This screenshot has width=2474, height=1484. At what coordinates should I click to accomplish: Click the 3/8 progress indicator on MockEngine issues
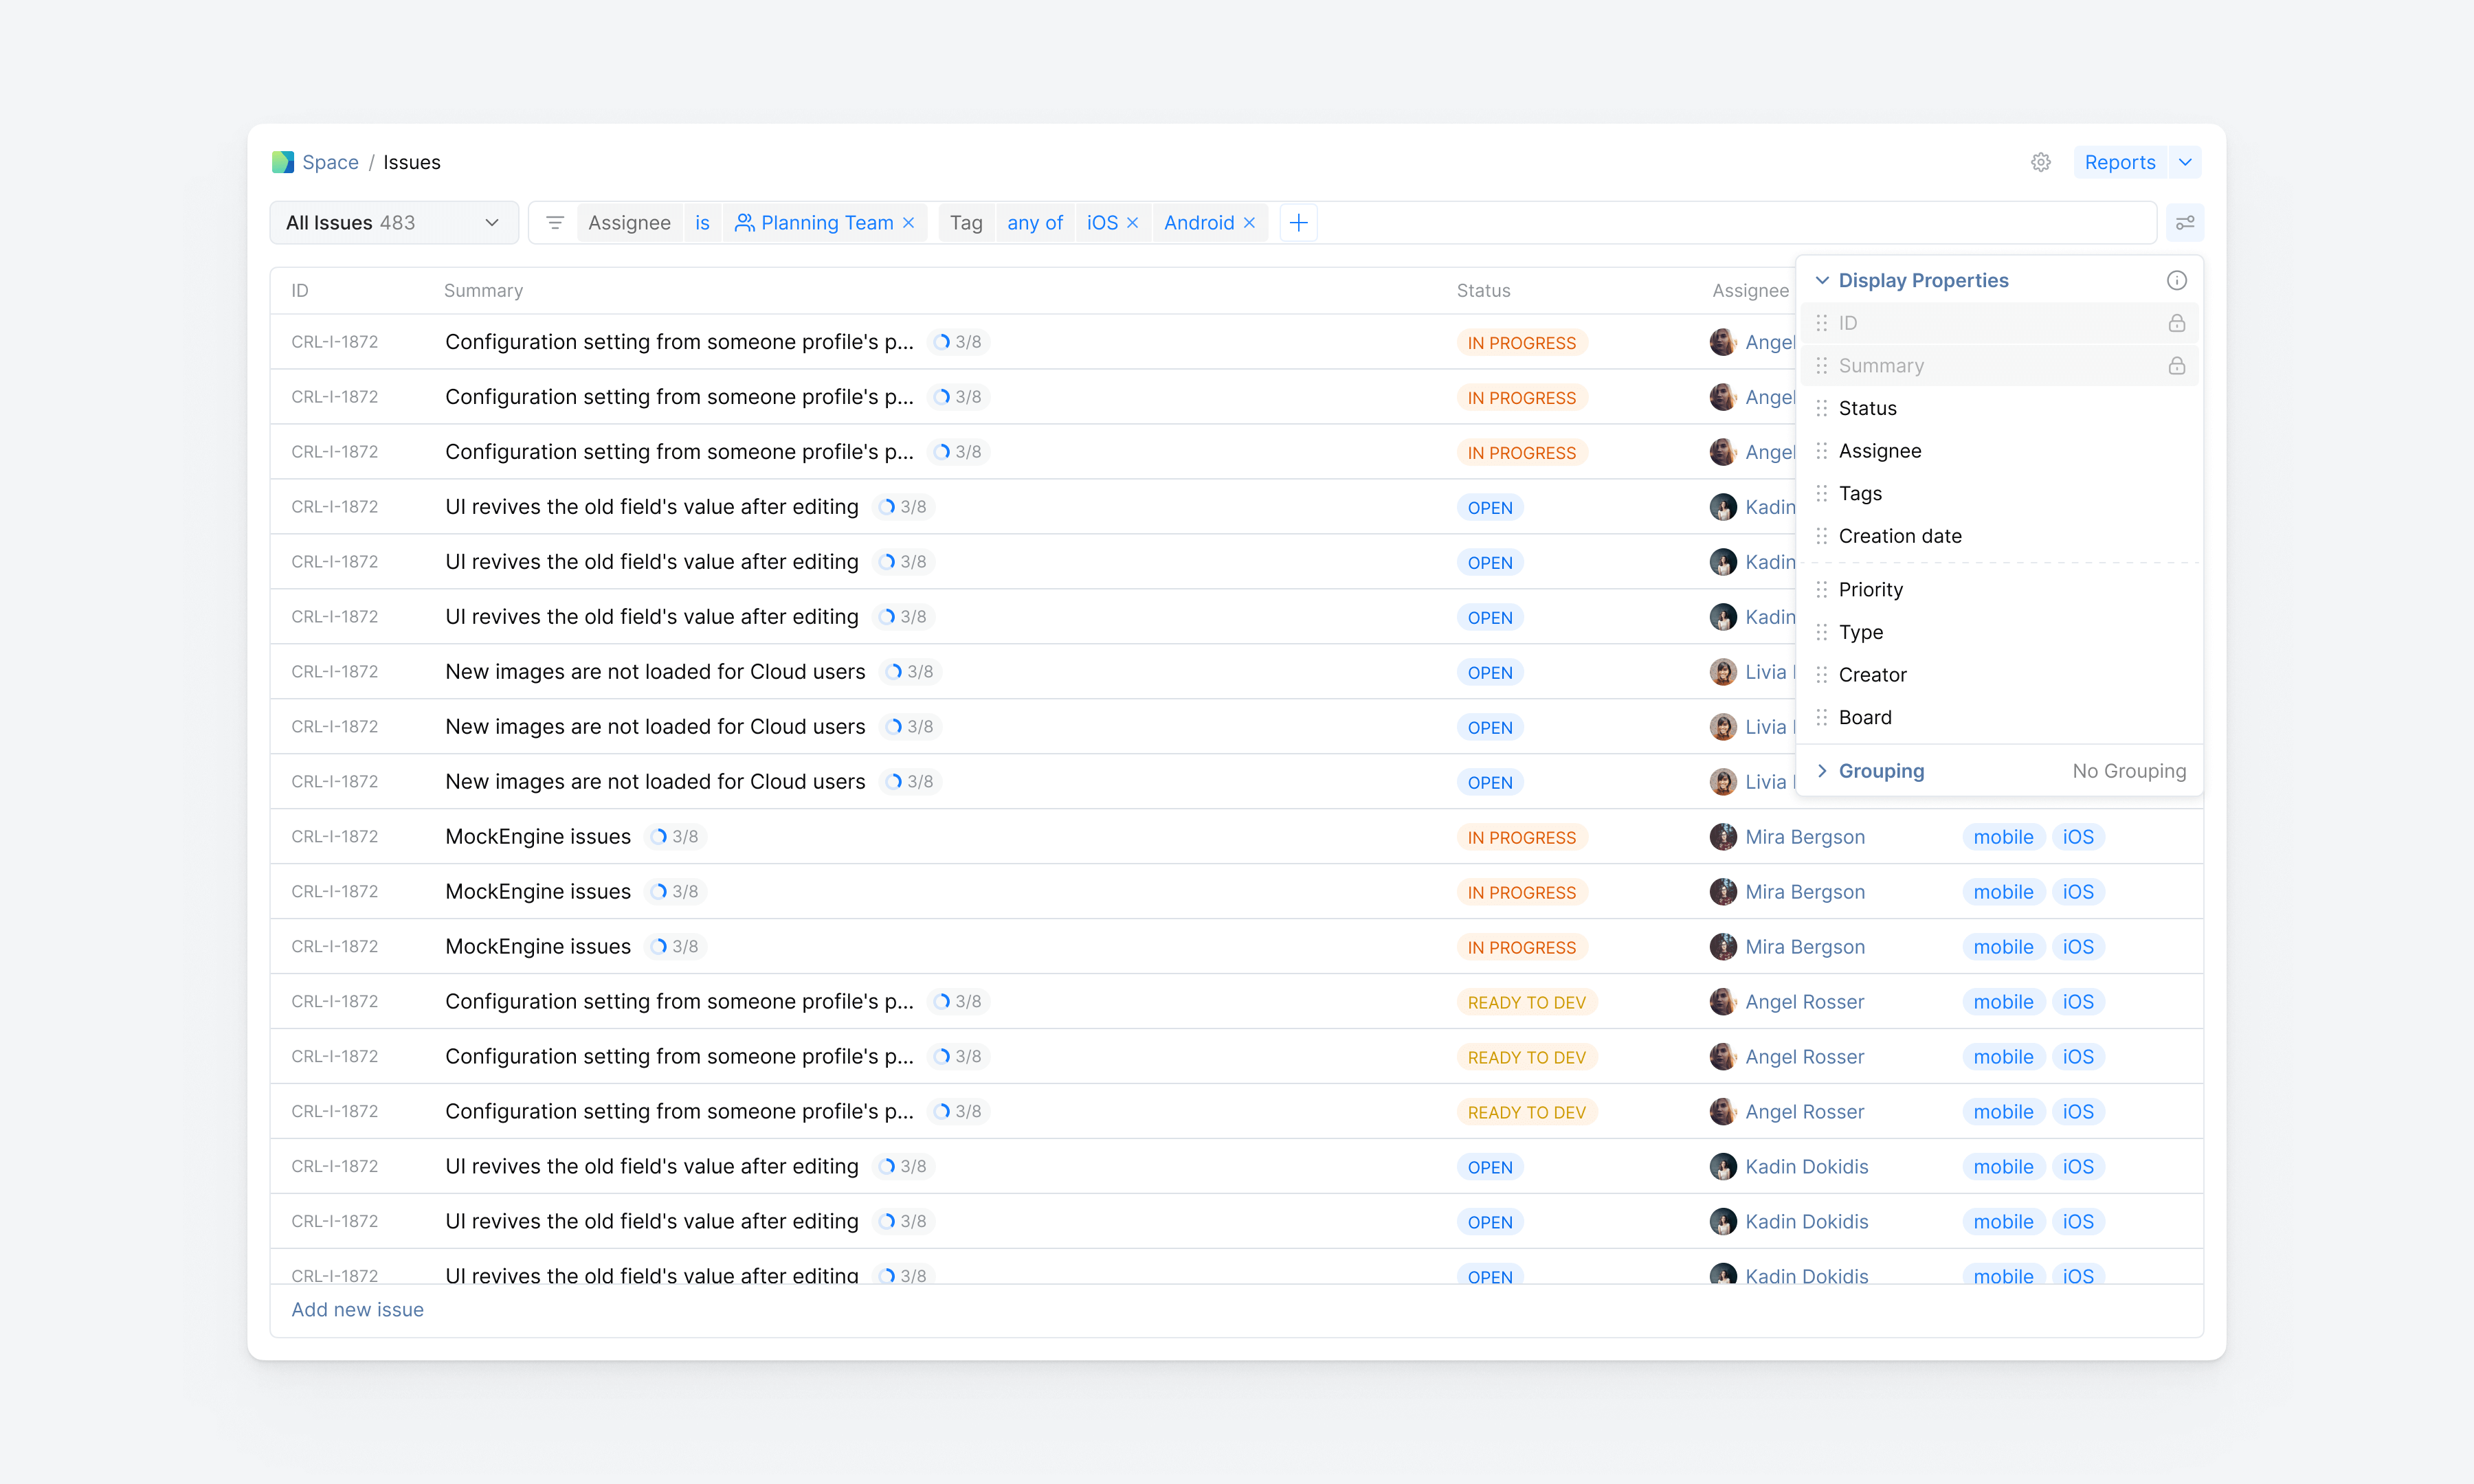click(675, 836)
